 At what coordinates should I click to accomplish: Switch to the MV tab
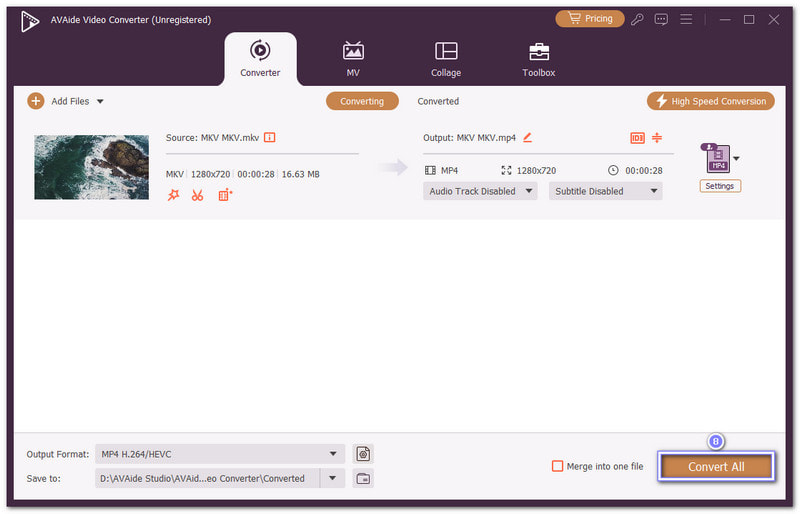tap(353, 59)
